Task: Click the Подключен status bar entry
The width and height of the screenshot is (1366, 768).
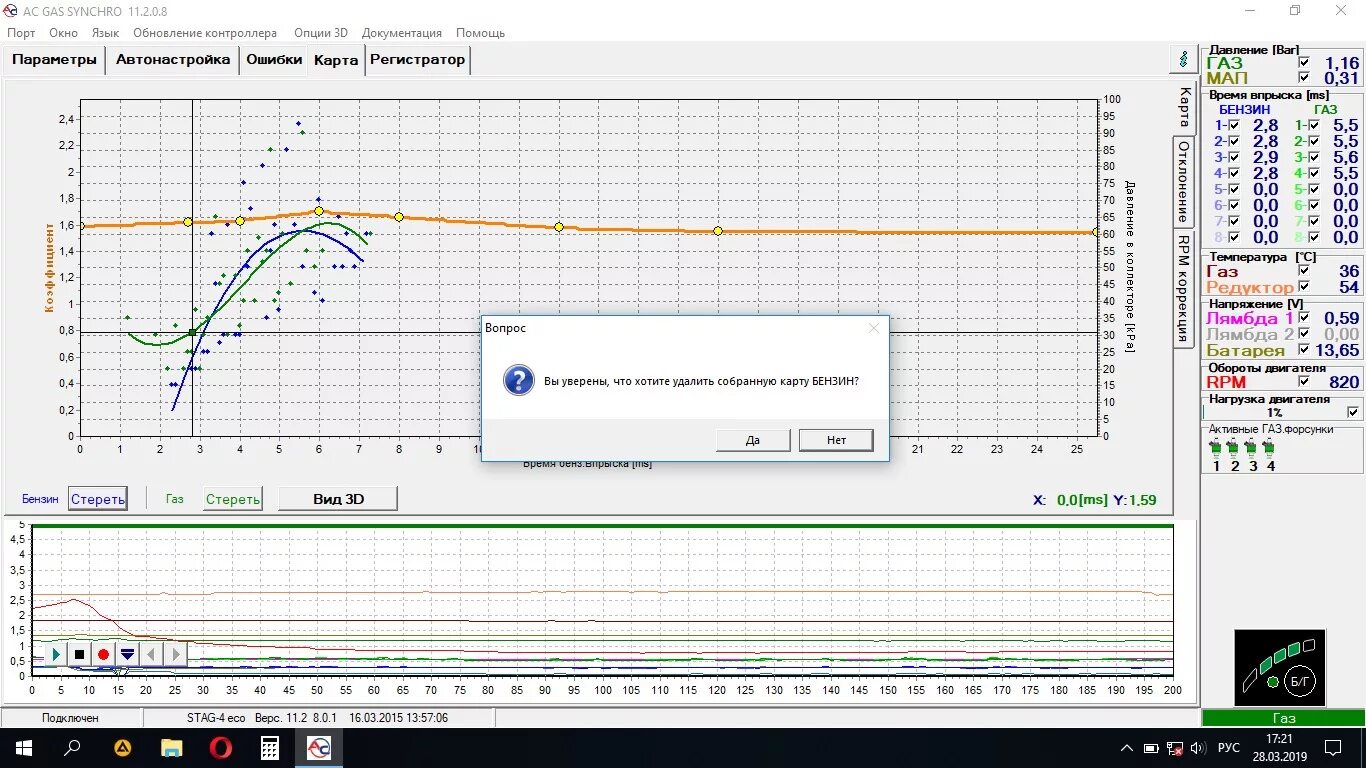Action: click(70, 718)
